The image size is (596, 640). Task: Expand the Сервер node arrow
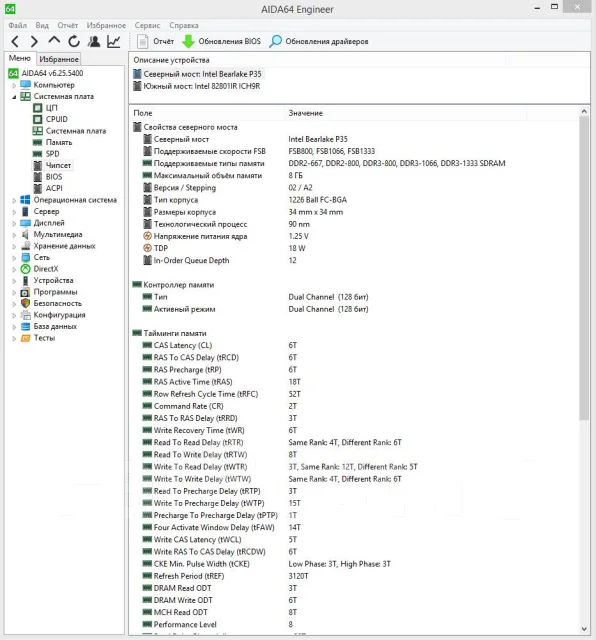pyautogui.click(x=14, y=211)
